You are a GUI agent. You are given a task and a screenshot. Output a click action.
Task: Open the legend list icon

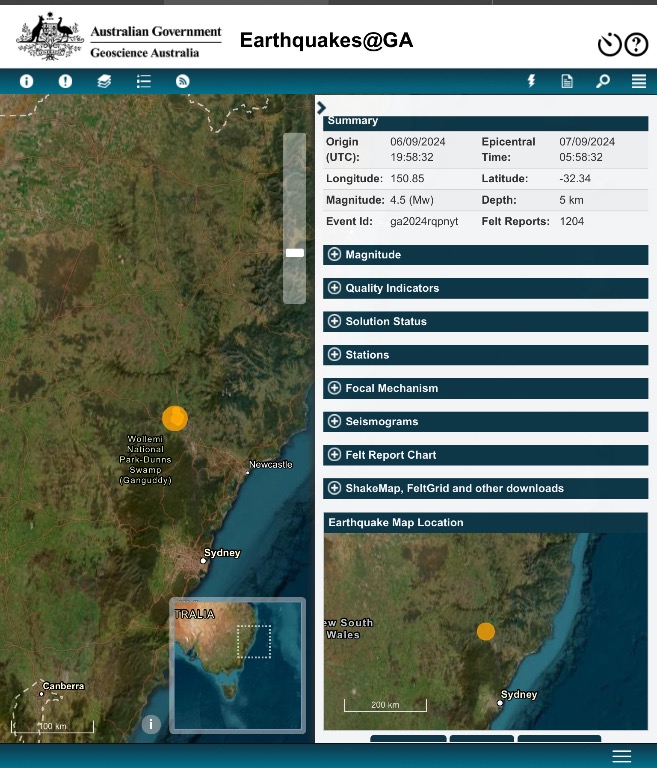click(144, 81)
